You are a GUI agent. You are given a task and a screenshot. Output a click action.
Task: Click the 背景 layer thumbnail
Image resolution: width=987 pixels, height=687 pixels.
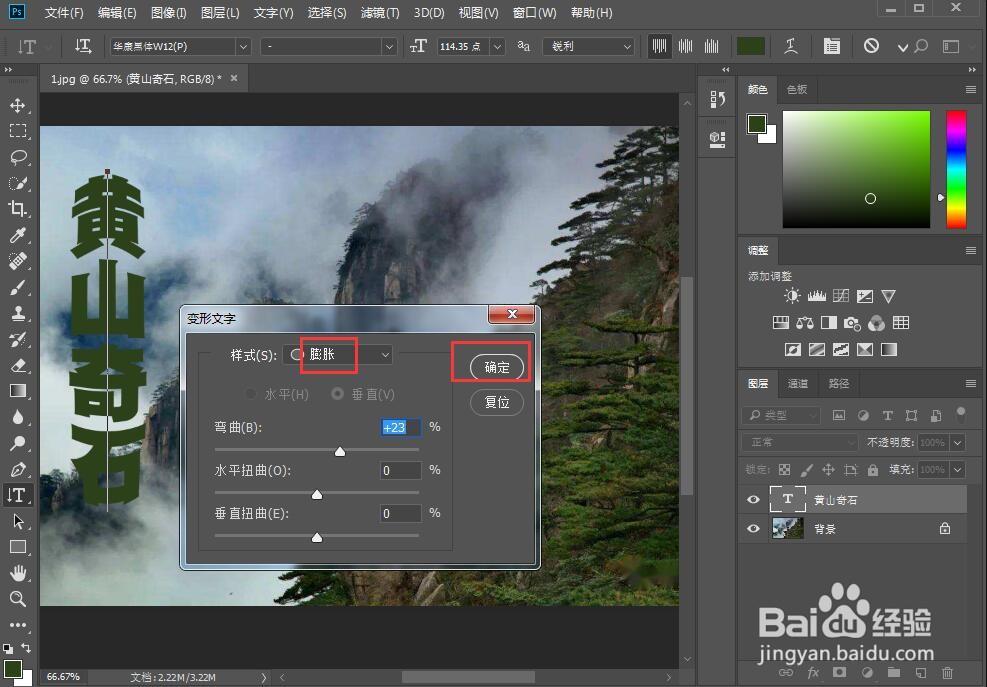coord(787,529)
